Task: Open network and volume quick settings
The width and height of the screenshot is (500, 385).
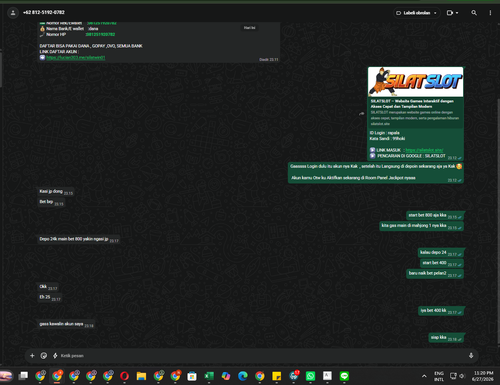Action: (x=457, y=376)
